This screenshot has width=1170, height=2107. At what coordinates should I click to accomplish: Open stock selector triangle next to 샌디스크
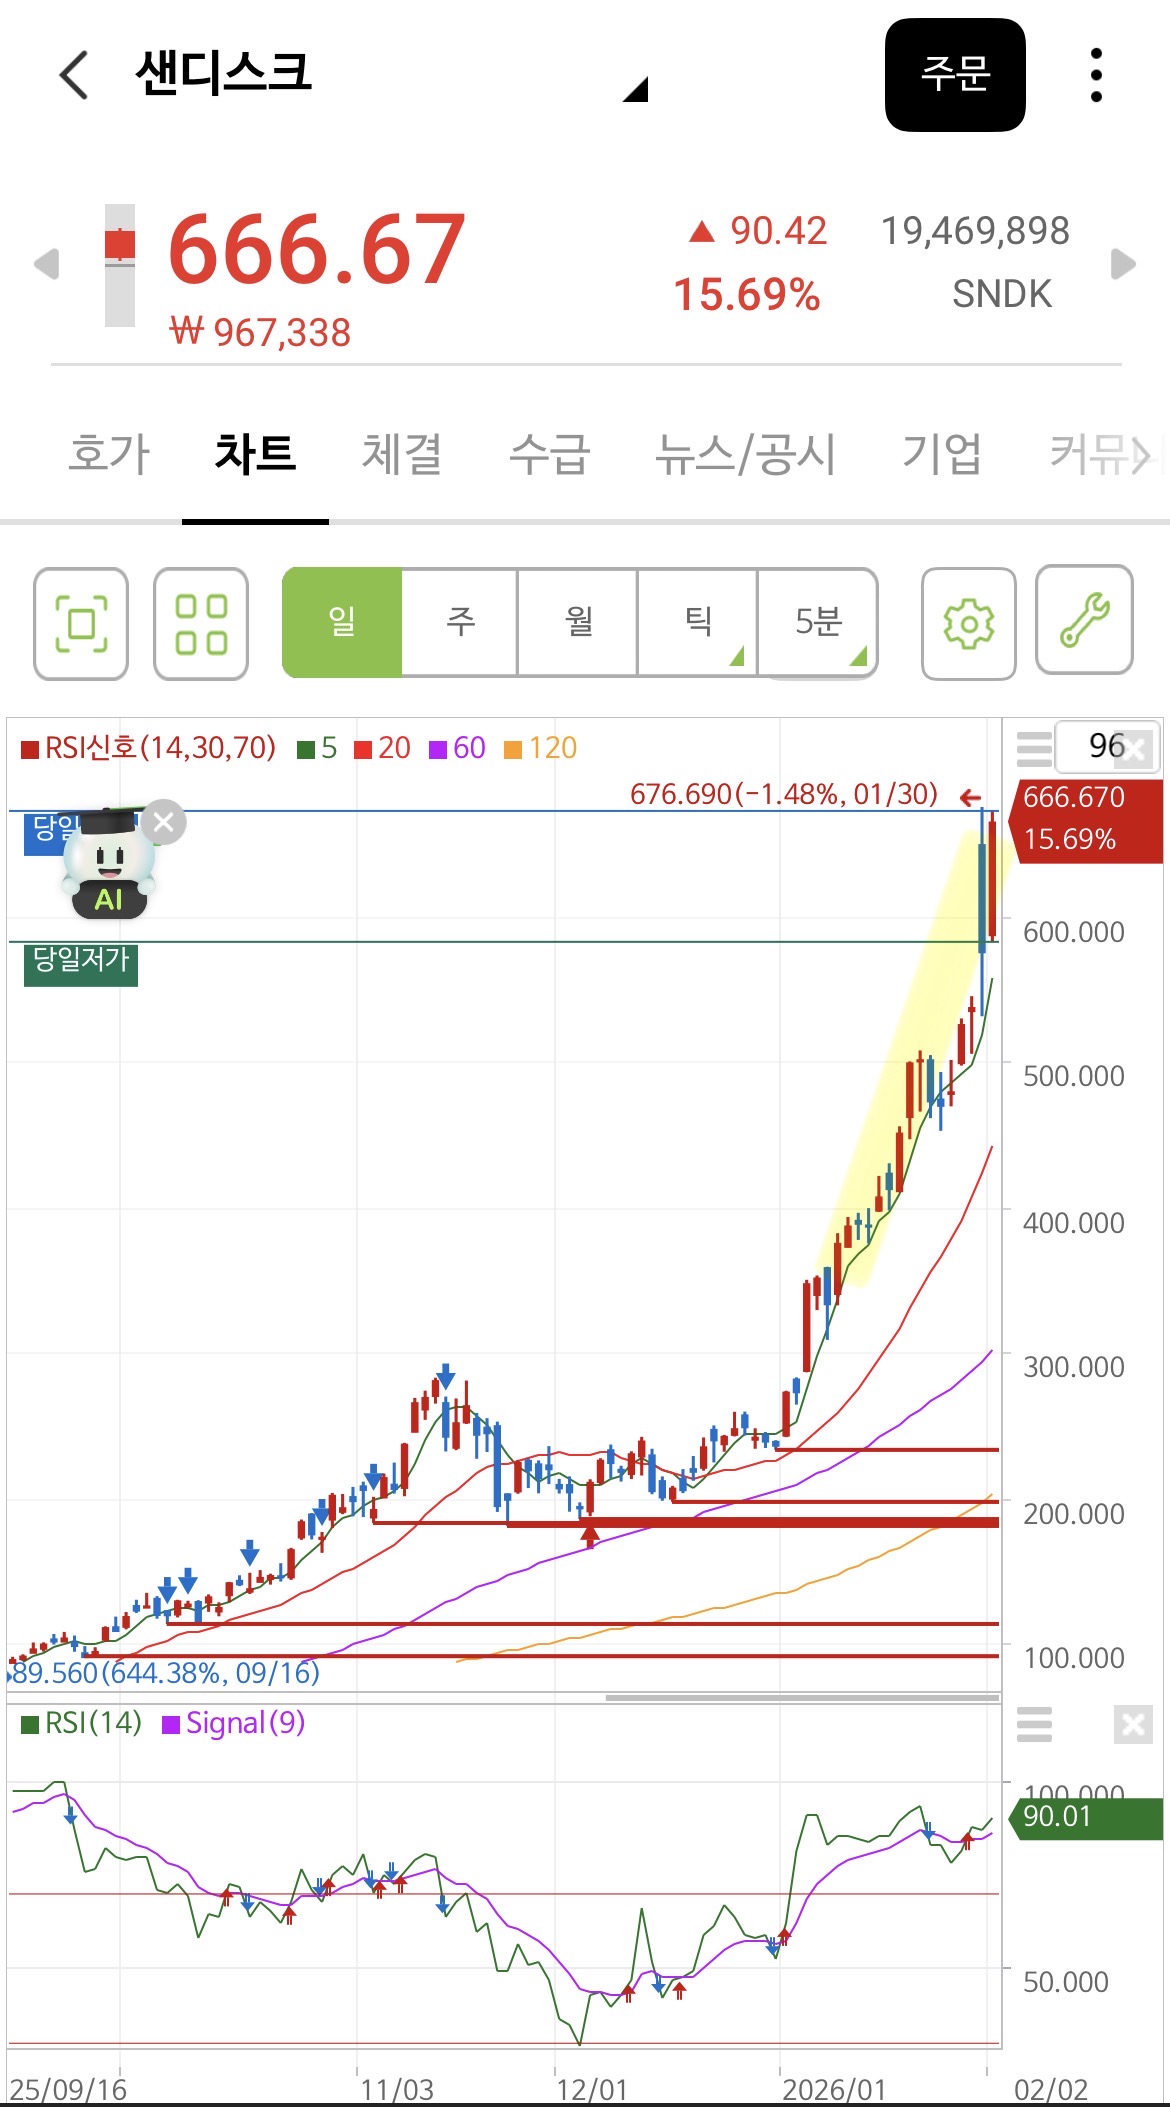click(x=636, y=90)
